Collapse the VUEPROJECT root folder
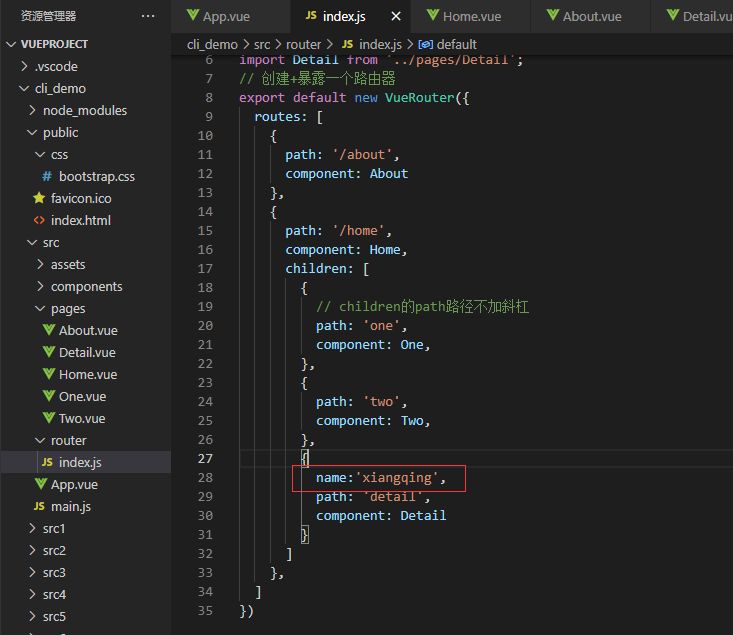Screen dimensions: 733x635 point(11,44)
